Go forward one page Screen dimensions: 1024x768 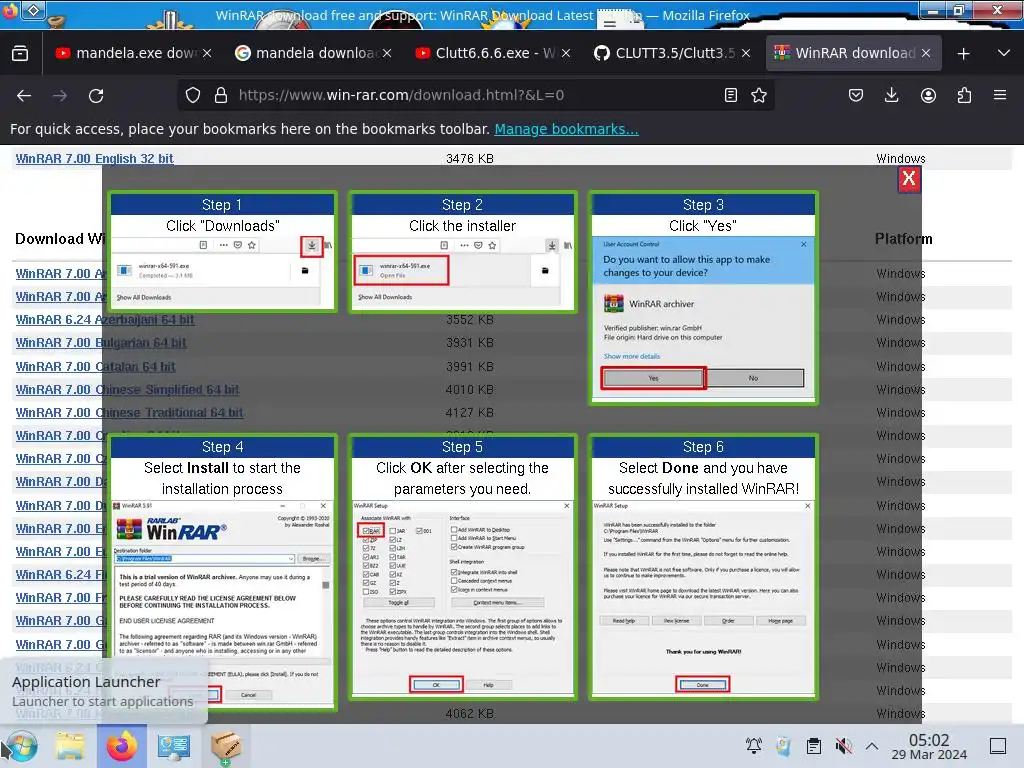click(x=60, y=95)
